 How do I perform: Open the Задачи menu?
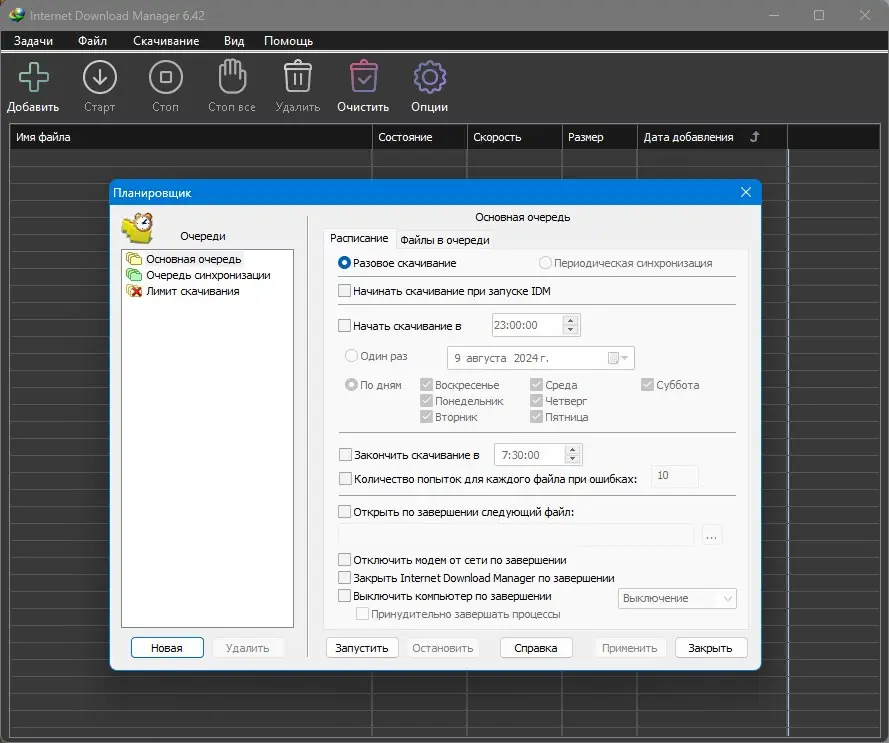click(33, 41)
